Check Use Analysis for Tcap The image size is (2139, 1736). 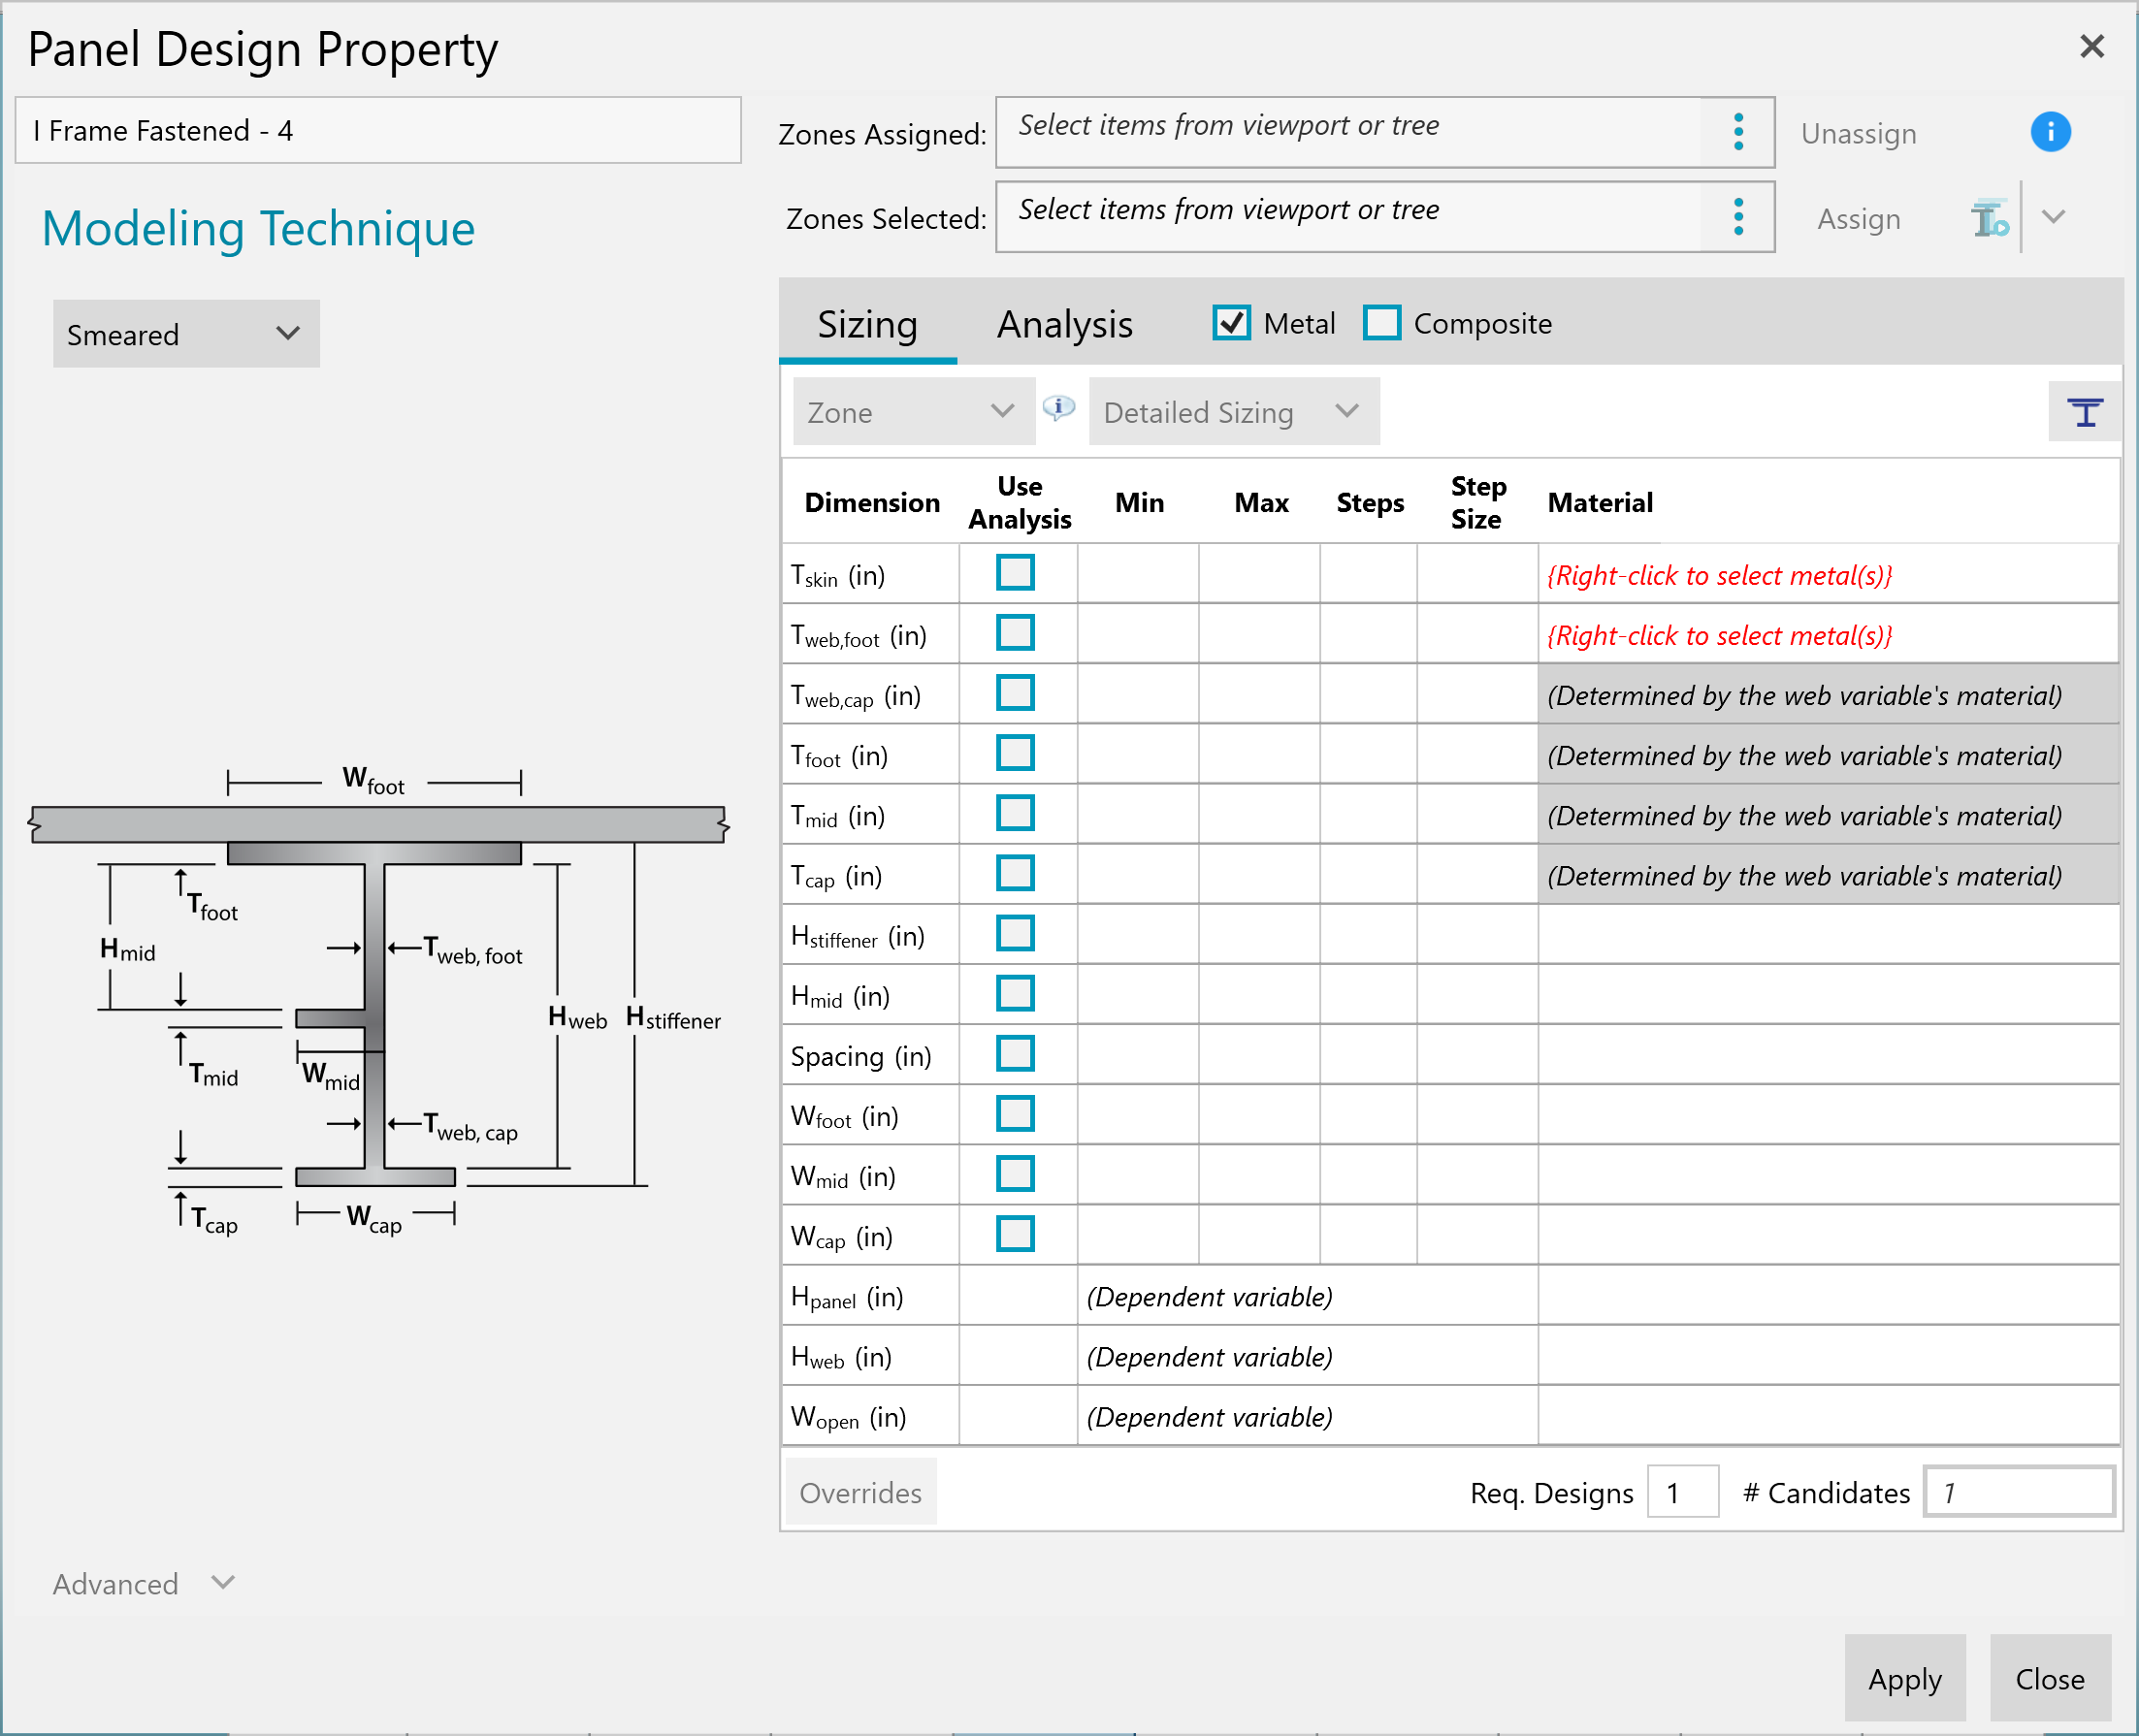1015,873
